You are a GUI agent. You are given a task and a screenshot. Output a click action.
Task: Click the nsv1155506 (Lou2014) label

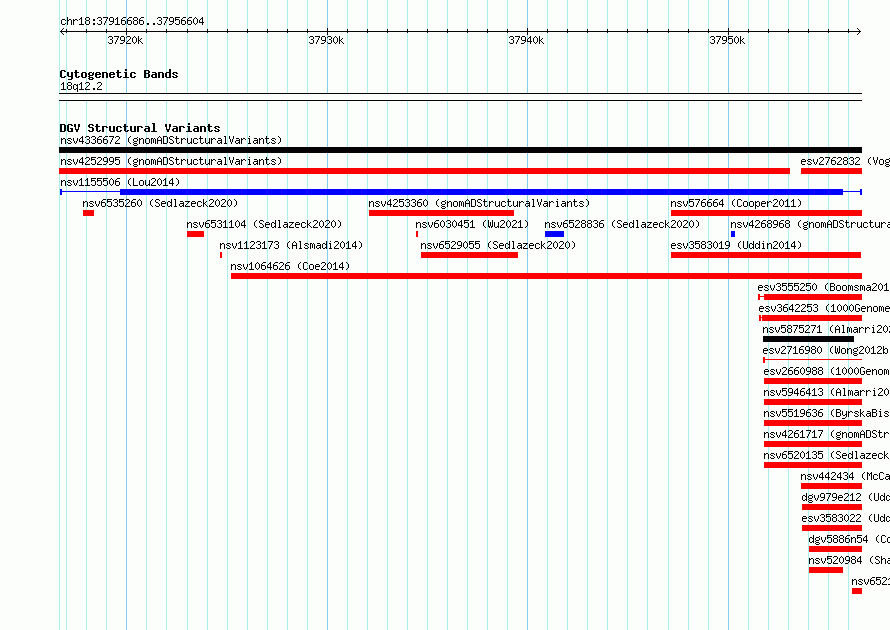point(120,182)
